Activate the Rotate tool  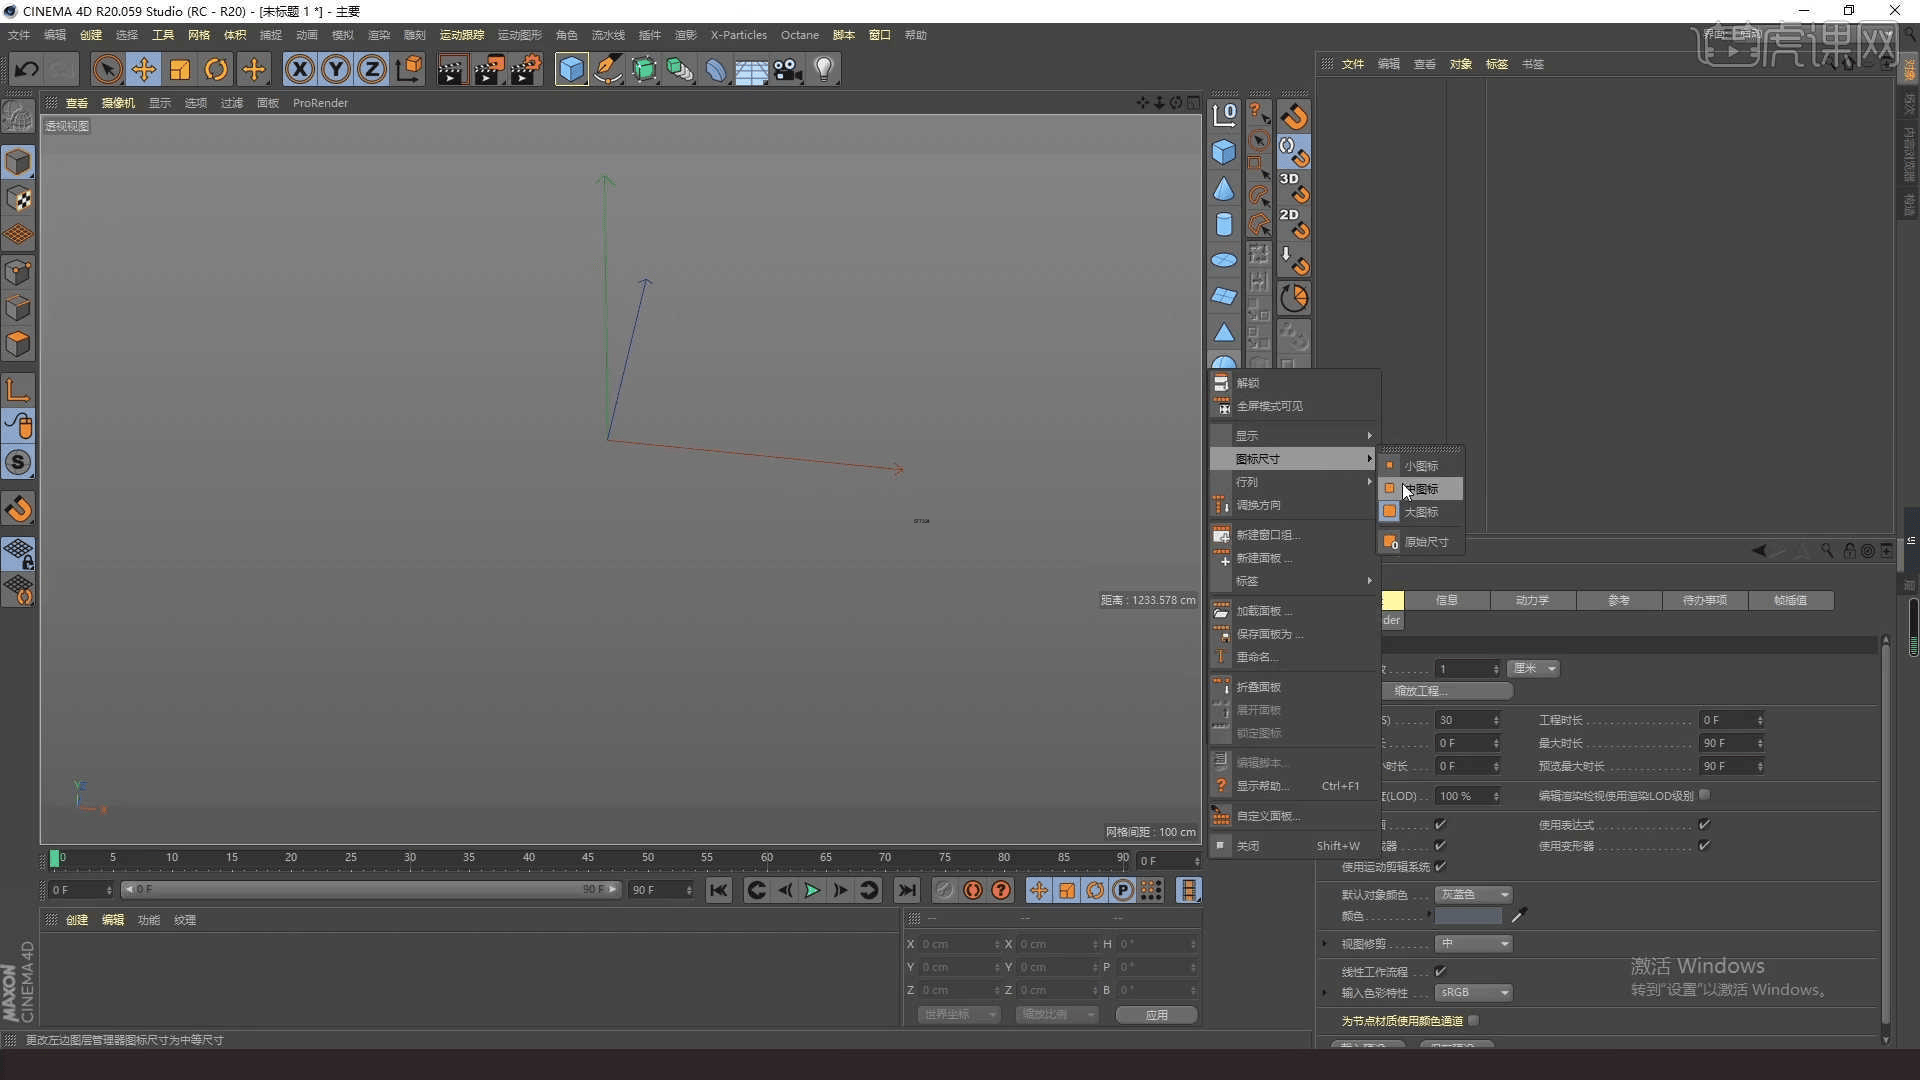click(x=216, y=69)
